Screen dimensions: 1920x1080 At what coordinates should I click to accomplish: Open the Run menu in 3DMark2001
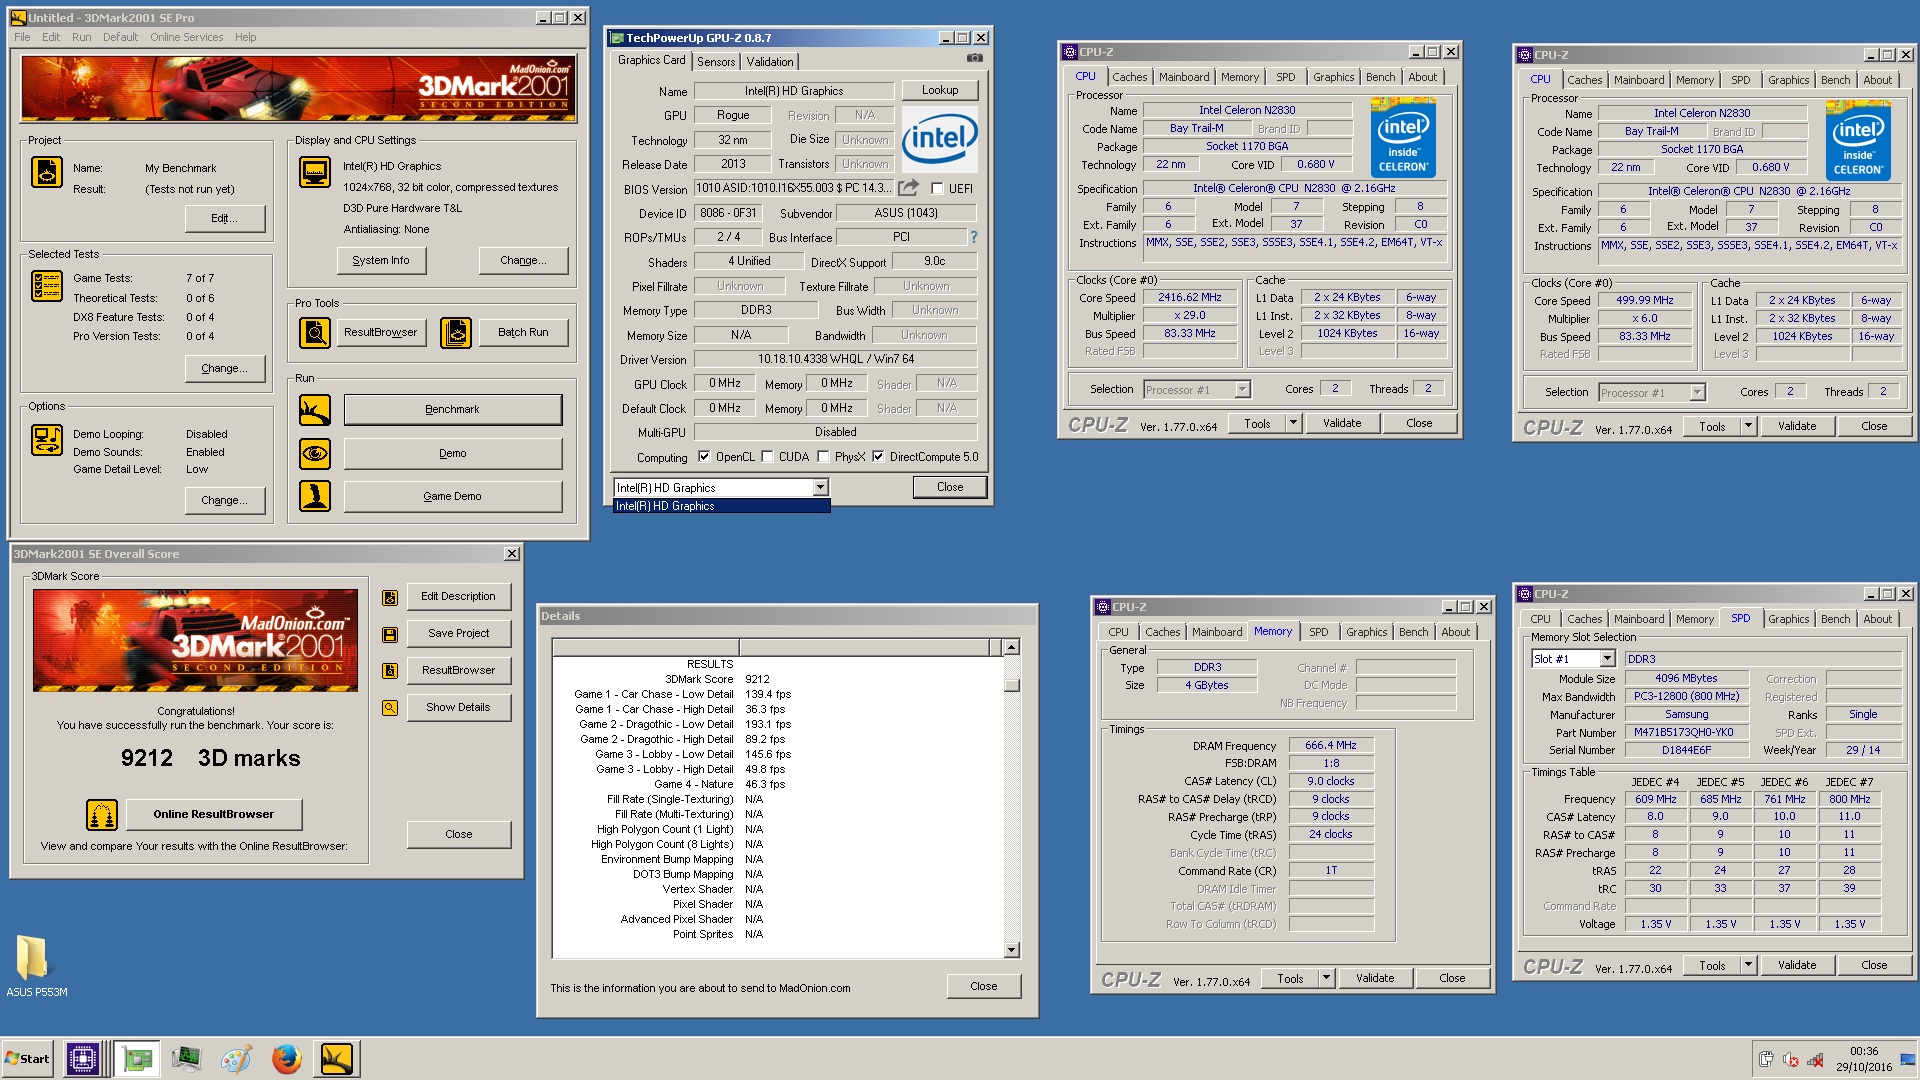point(81,37)
